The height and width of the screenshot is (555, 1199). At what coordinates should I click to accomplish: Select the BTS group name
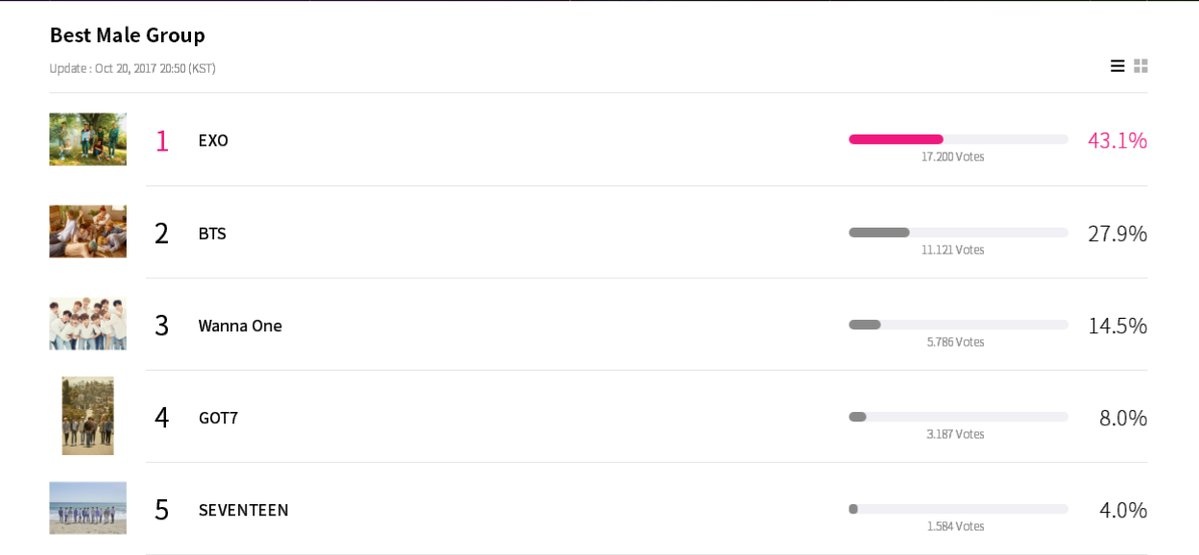212,233
